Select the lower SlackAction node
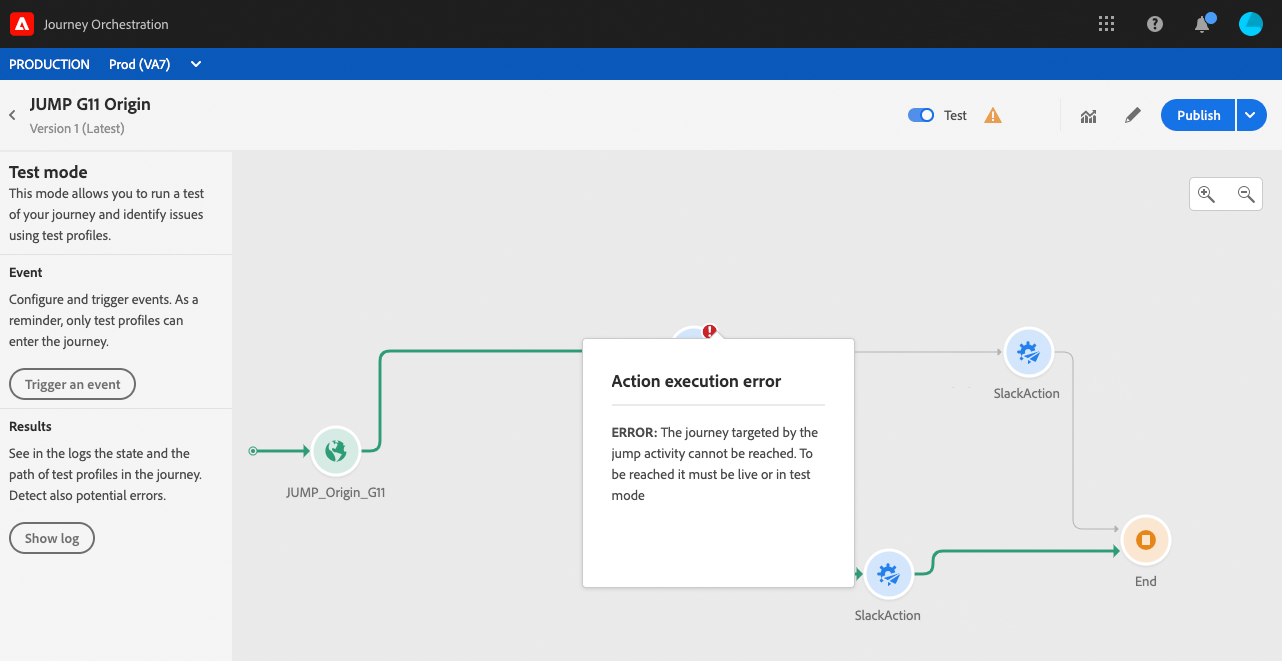The width and height of the screenshot is (1282, 661). (888, 574)
